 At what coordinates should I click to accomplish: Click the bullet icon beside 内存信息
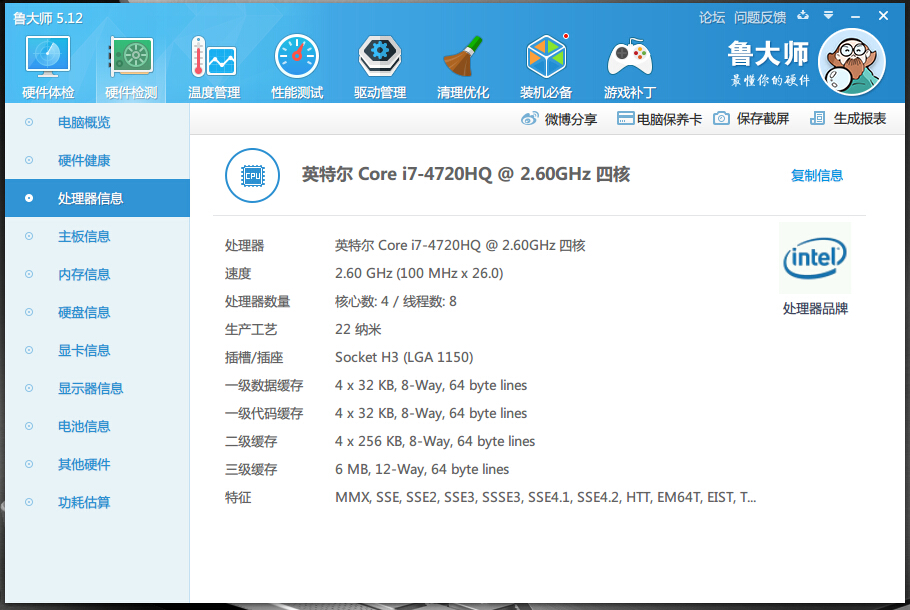[29, 274]
